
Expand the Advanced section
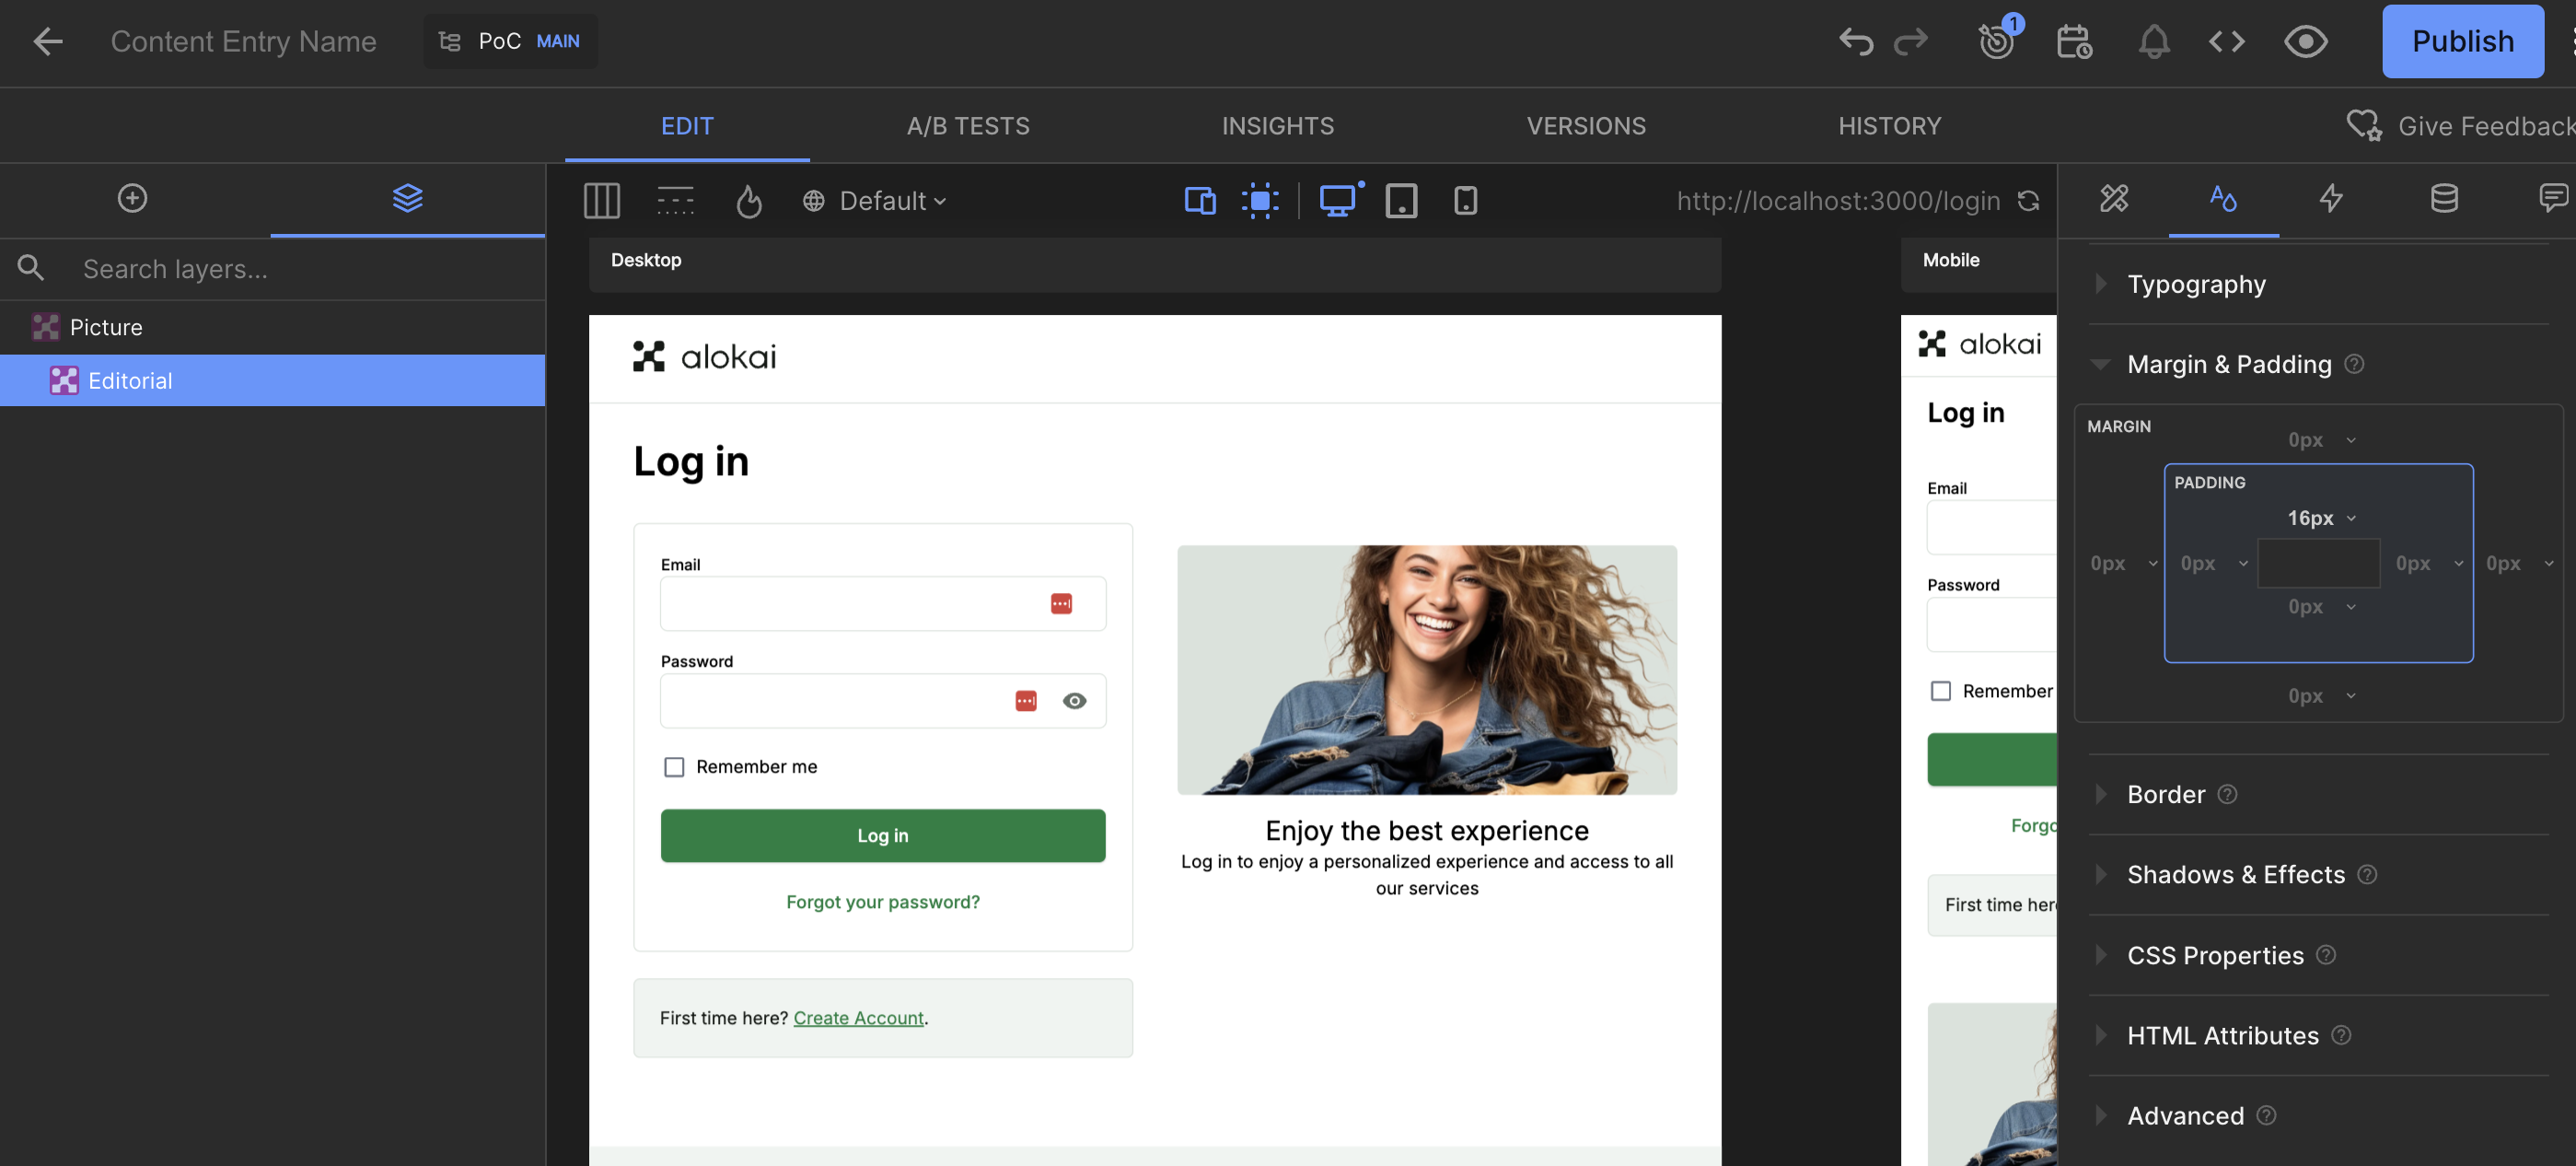tap(2185, 1115)
